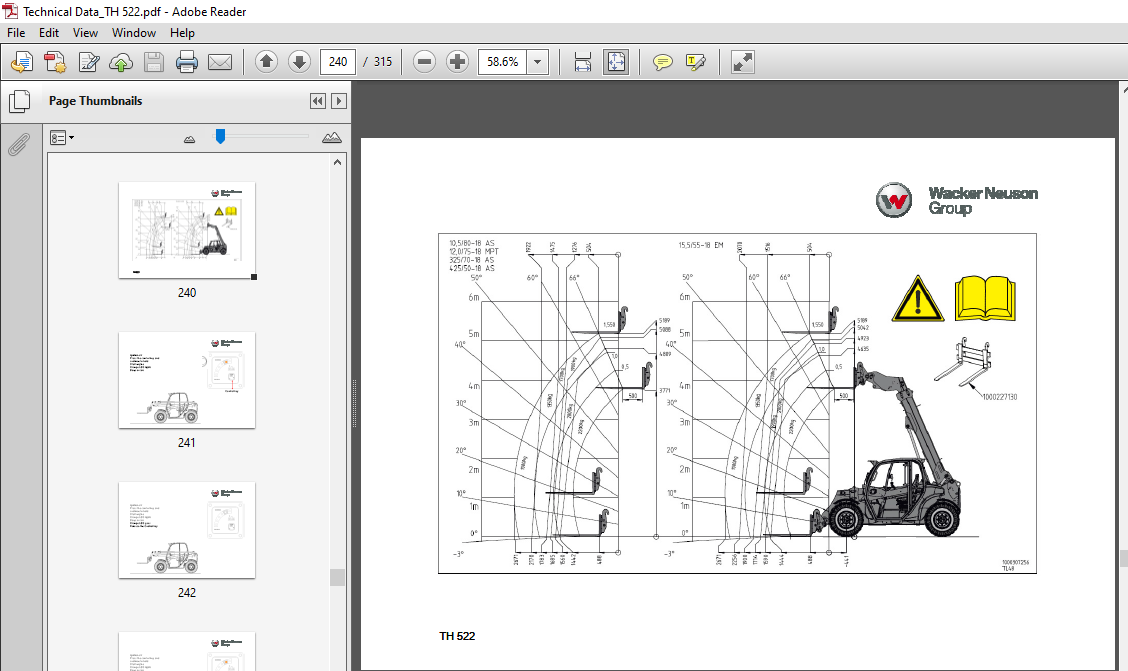
Task: Click Page Thumbnails panel title
Action: coord(96,101)
